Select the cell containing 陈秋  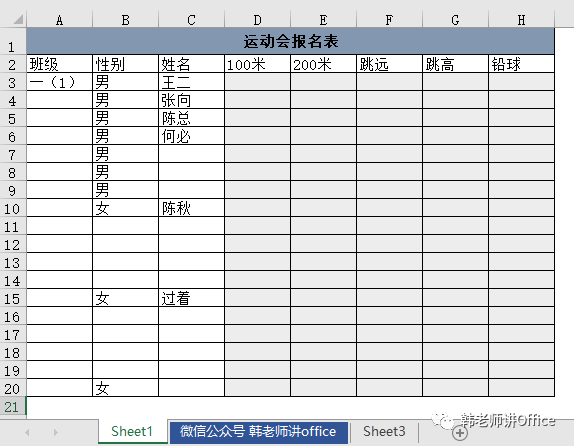pos(191,208)
